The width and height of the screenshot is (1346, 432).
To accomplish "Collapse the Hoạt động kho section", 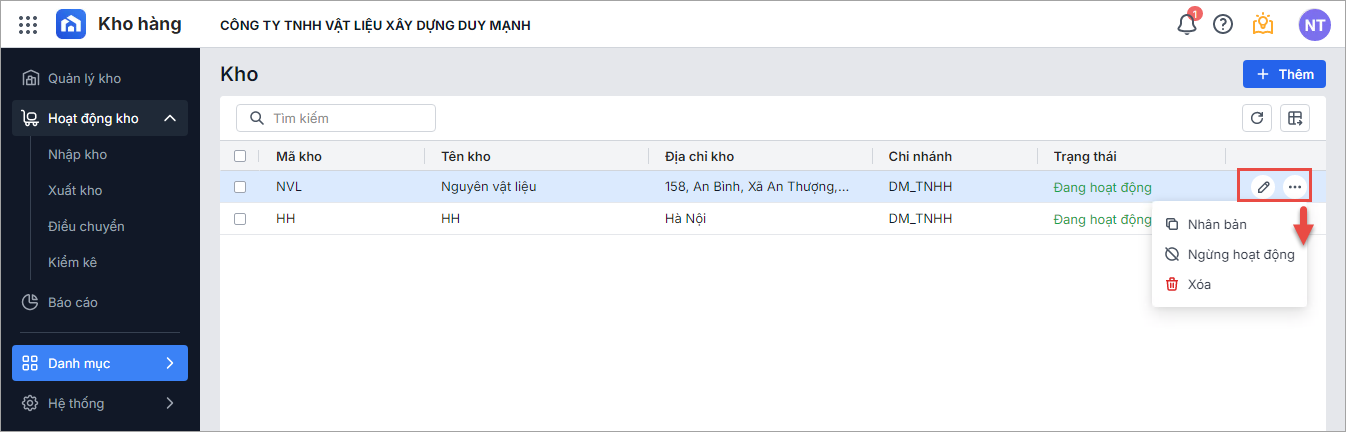I will coord(169,119).
